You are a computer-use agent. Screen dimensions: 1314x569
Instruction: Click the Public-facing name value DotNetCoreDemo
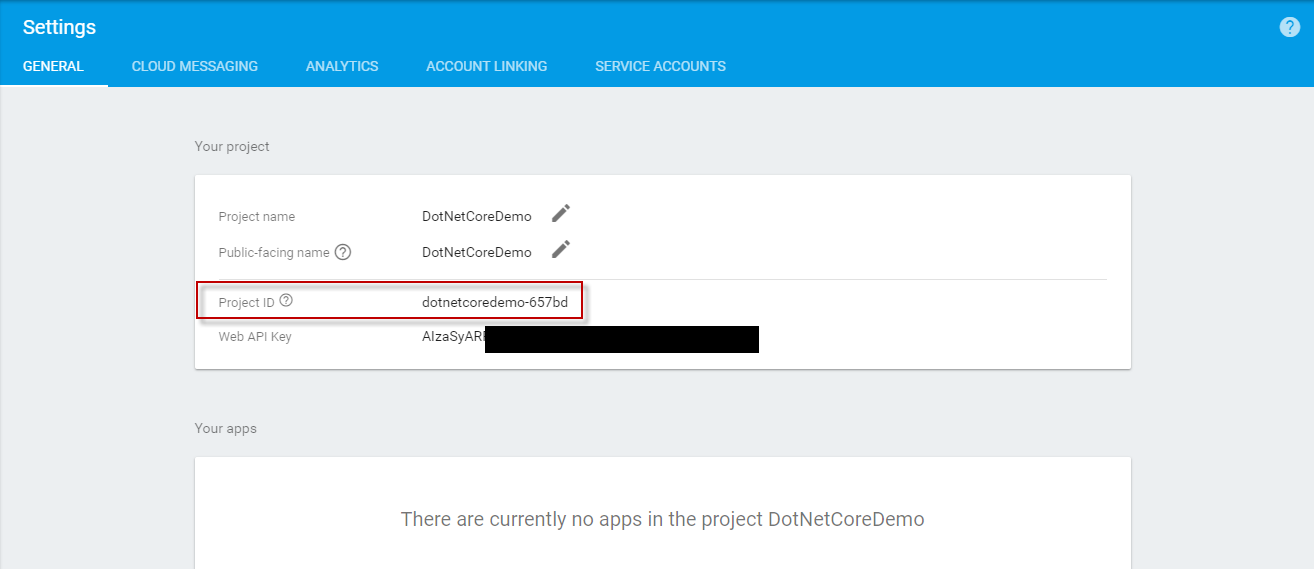pyautogui.click(x=477, y=252)
